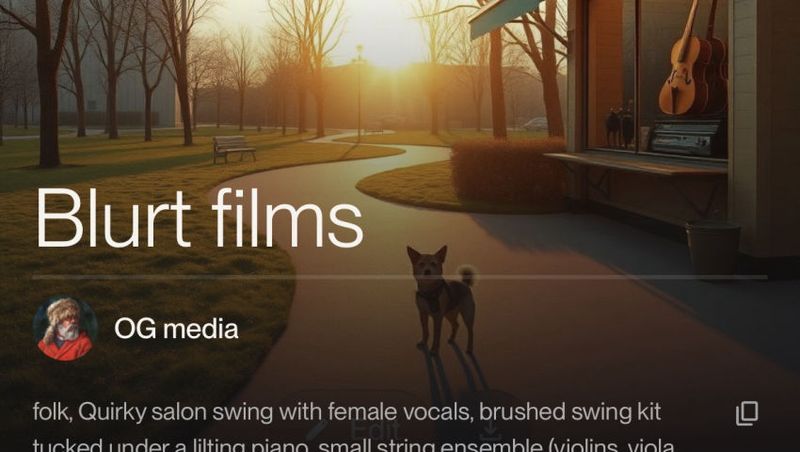
Task: Click the dimmed download arrow icon
Action: pos(490,432)
